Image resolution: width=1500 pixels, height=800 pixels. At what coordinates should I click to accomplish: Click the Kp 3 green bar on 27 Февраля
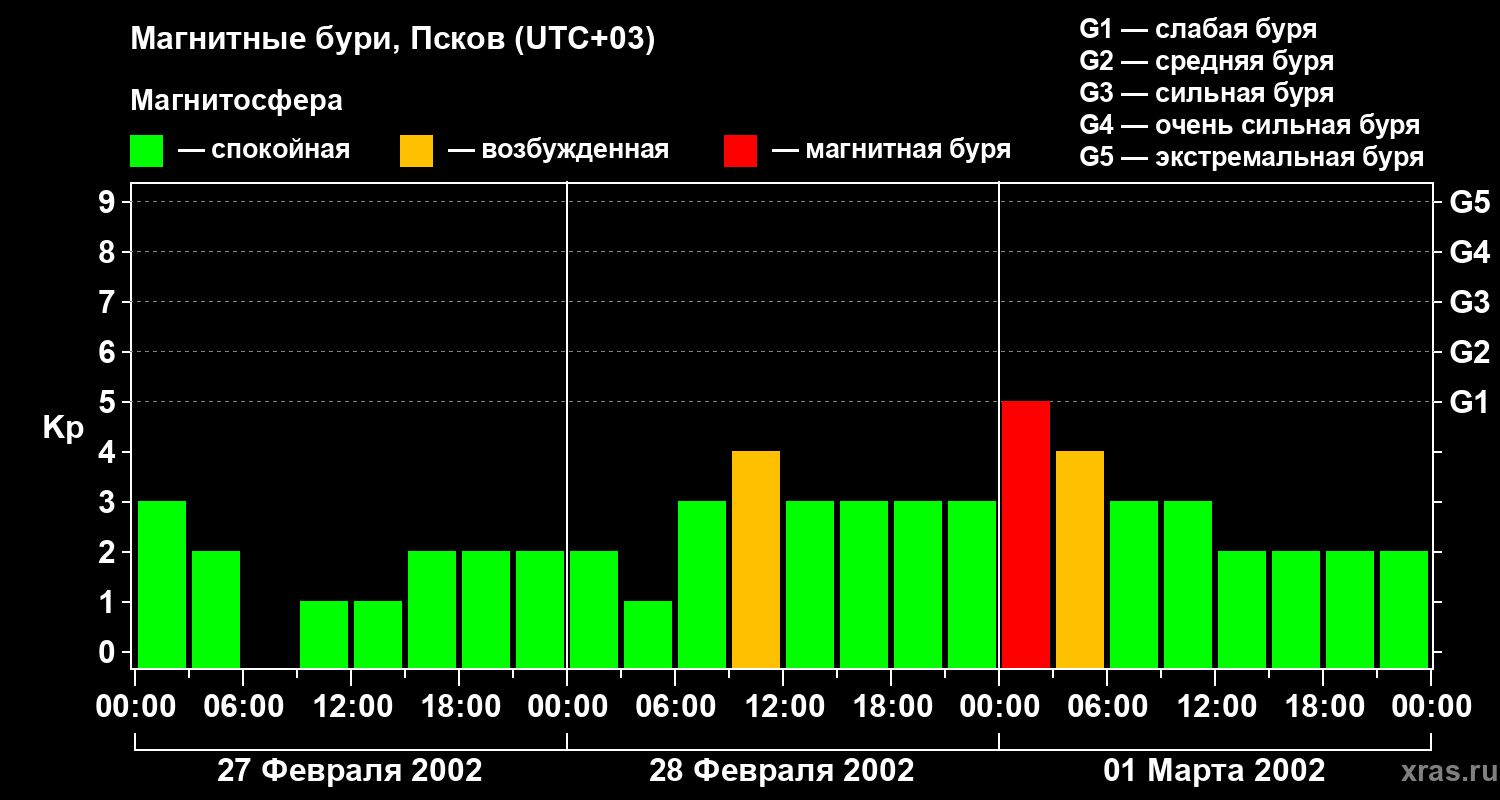(x=162, y=584)
